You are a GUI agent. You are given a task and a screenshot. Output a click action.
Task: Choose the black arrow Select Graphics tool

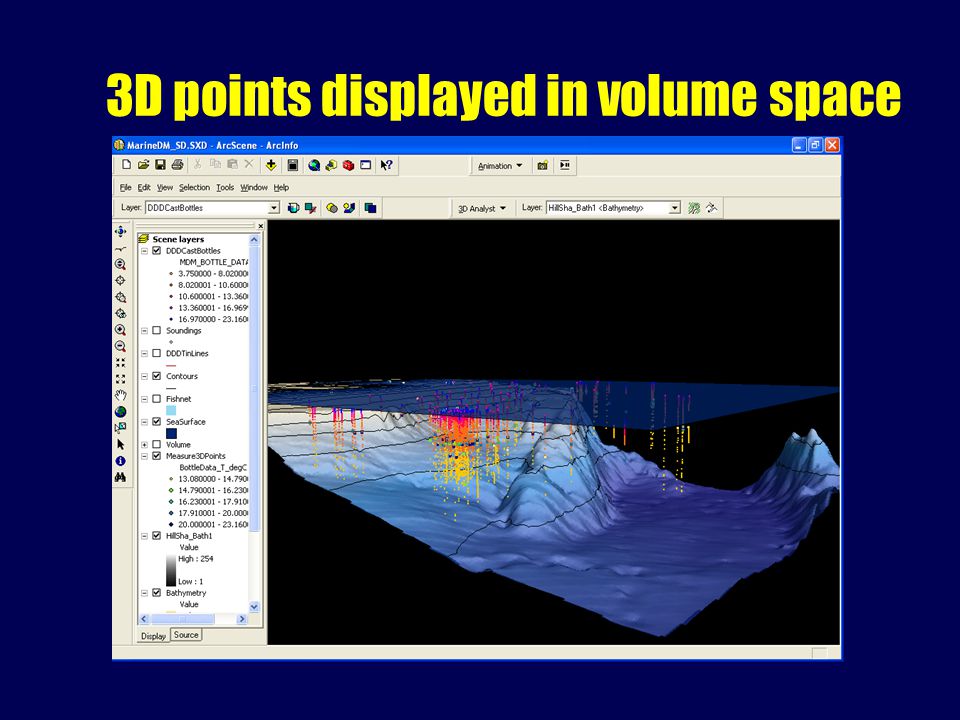[121, 444]
